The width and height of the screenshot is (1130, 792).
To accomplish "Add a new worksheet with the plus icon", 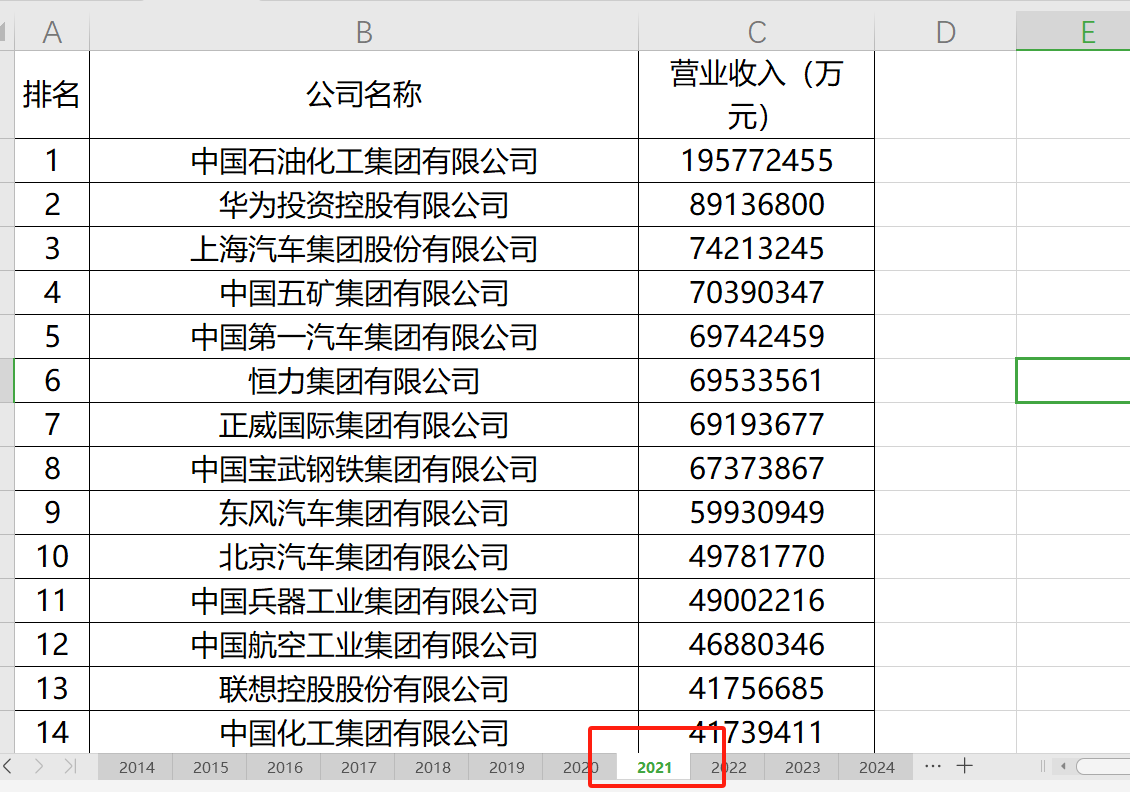I will 964,766.
